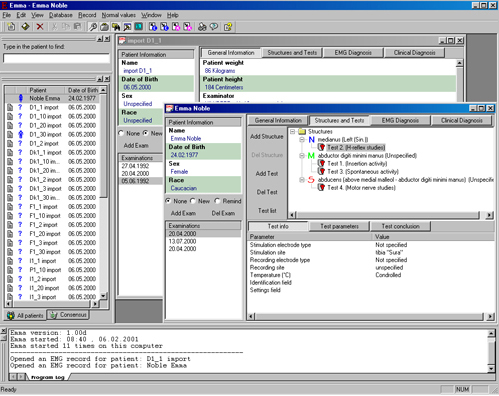Click the open folder toolbar icon
499x396 pixels.
tap(104, 27)
